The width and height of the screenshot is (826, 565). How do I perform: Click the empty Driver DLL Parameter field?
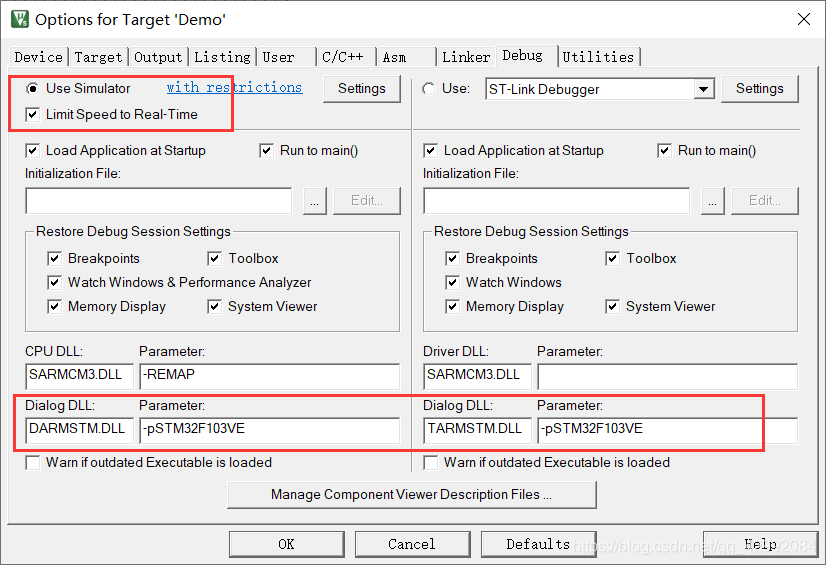point(667,376)
